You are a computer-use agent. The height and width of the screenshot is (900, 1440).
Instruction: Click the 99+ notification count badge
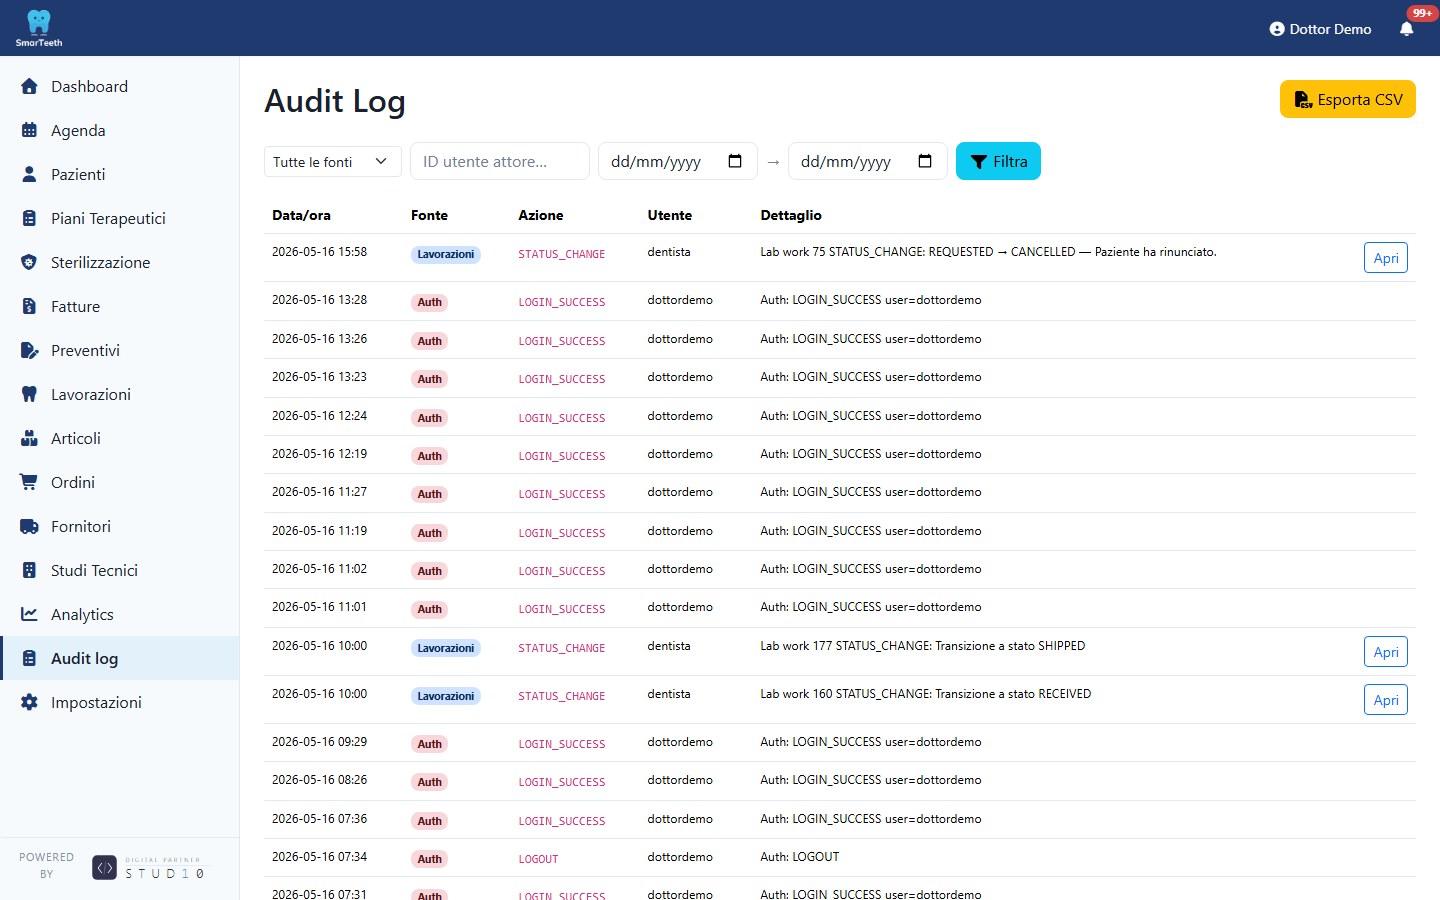click(1422, 13)
